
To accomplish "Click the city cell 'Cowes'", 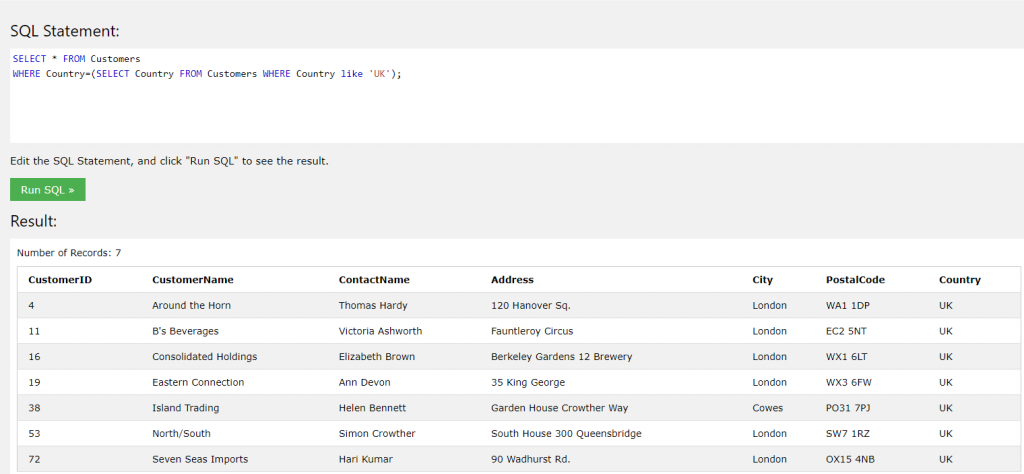I will click(x=767, y=407).
